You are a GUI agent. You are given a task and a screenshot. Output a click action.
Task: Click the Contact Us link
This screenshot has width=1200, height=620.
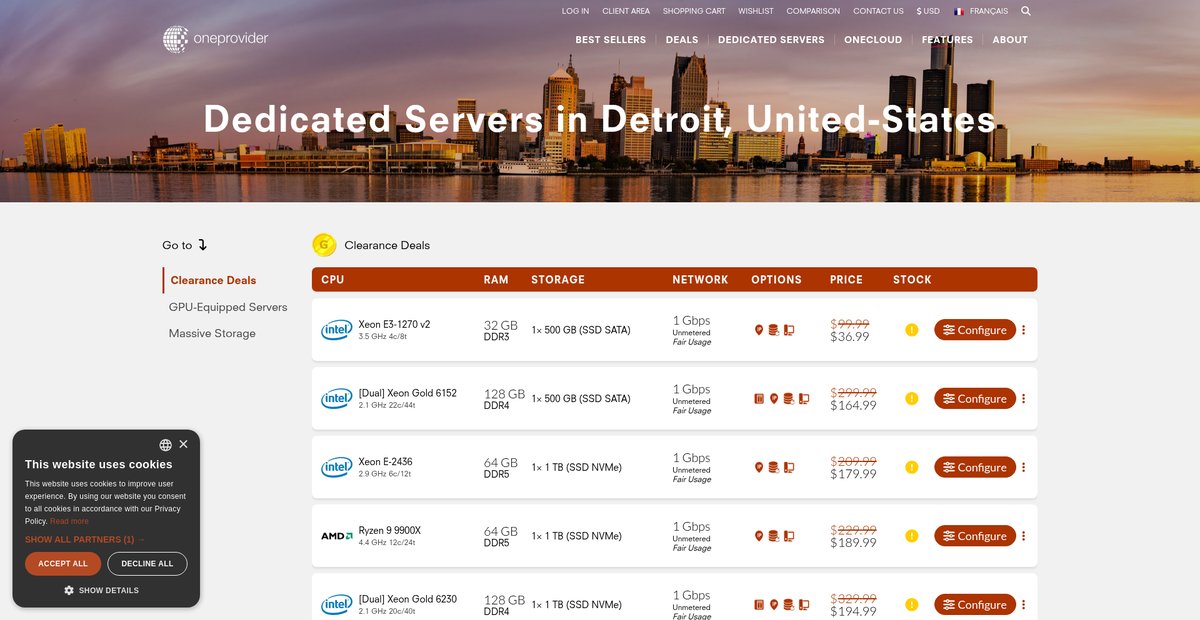click(878, 11)
